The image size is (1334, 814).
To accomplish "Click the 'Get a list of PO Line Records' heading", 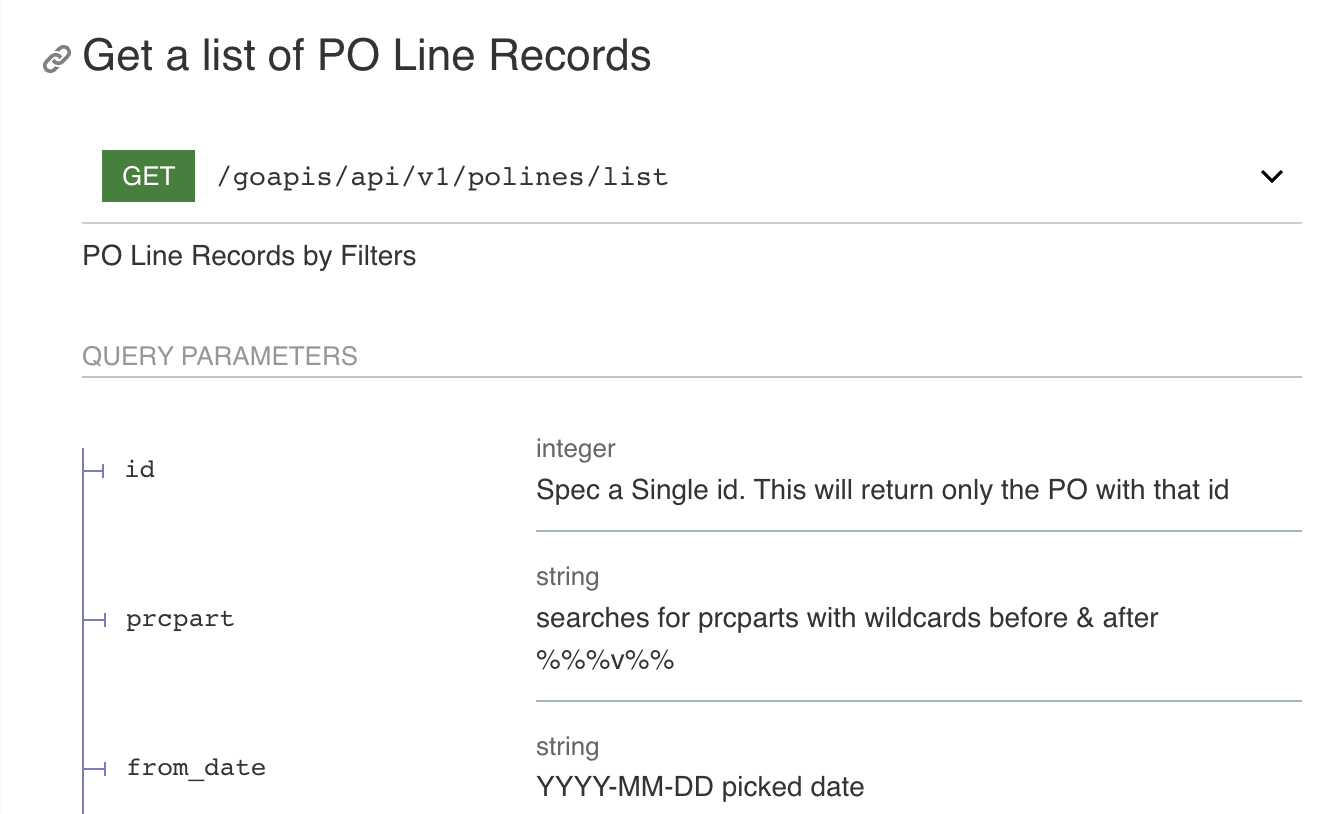I will (x=366, y=56).
